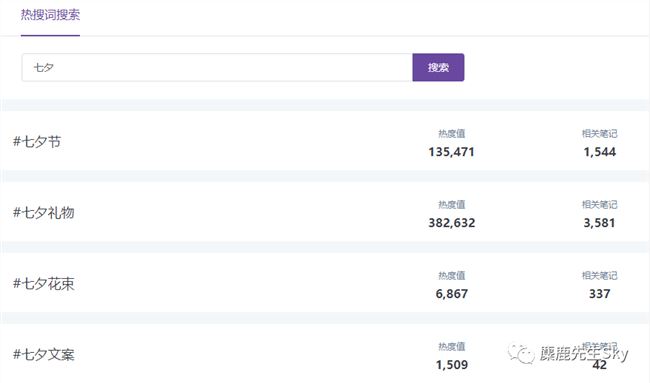This screenshot has width=650, height=383.
Task: View 42 related notes for 七夕文案
Action: click(x=599, y=365)
